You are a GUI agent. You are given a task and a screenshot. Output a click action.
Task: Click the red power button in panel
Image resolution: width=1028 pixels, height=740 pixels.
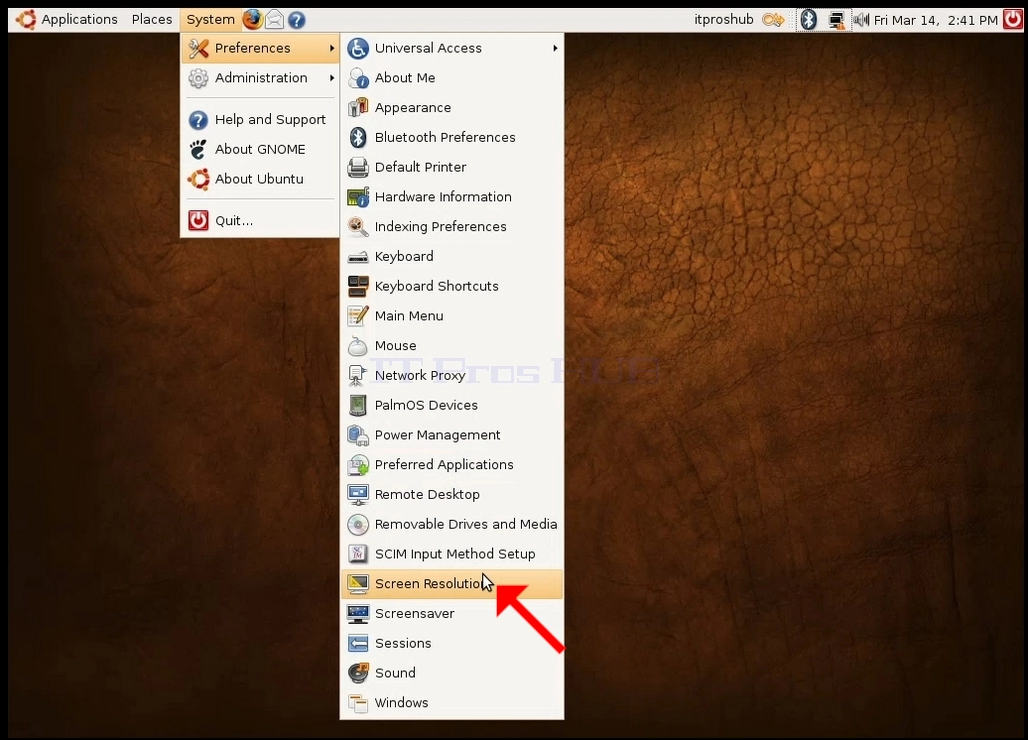click(1013, 20)
